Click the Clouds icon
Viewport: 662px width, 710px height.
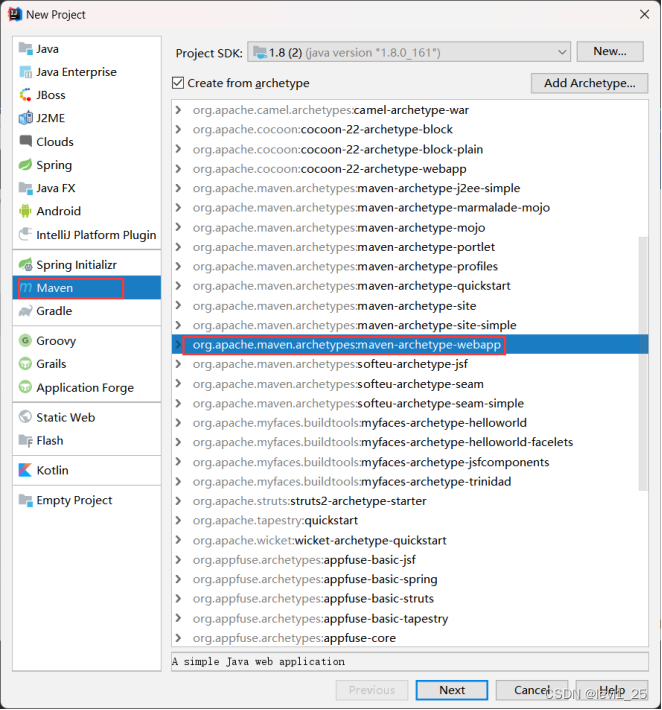tap(25, 141)
